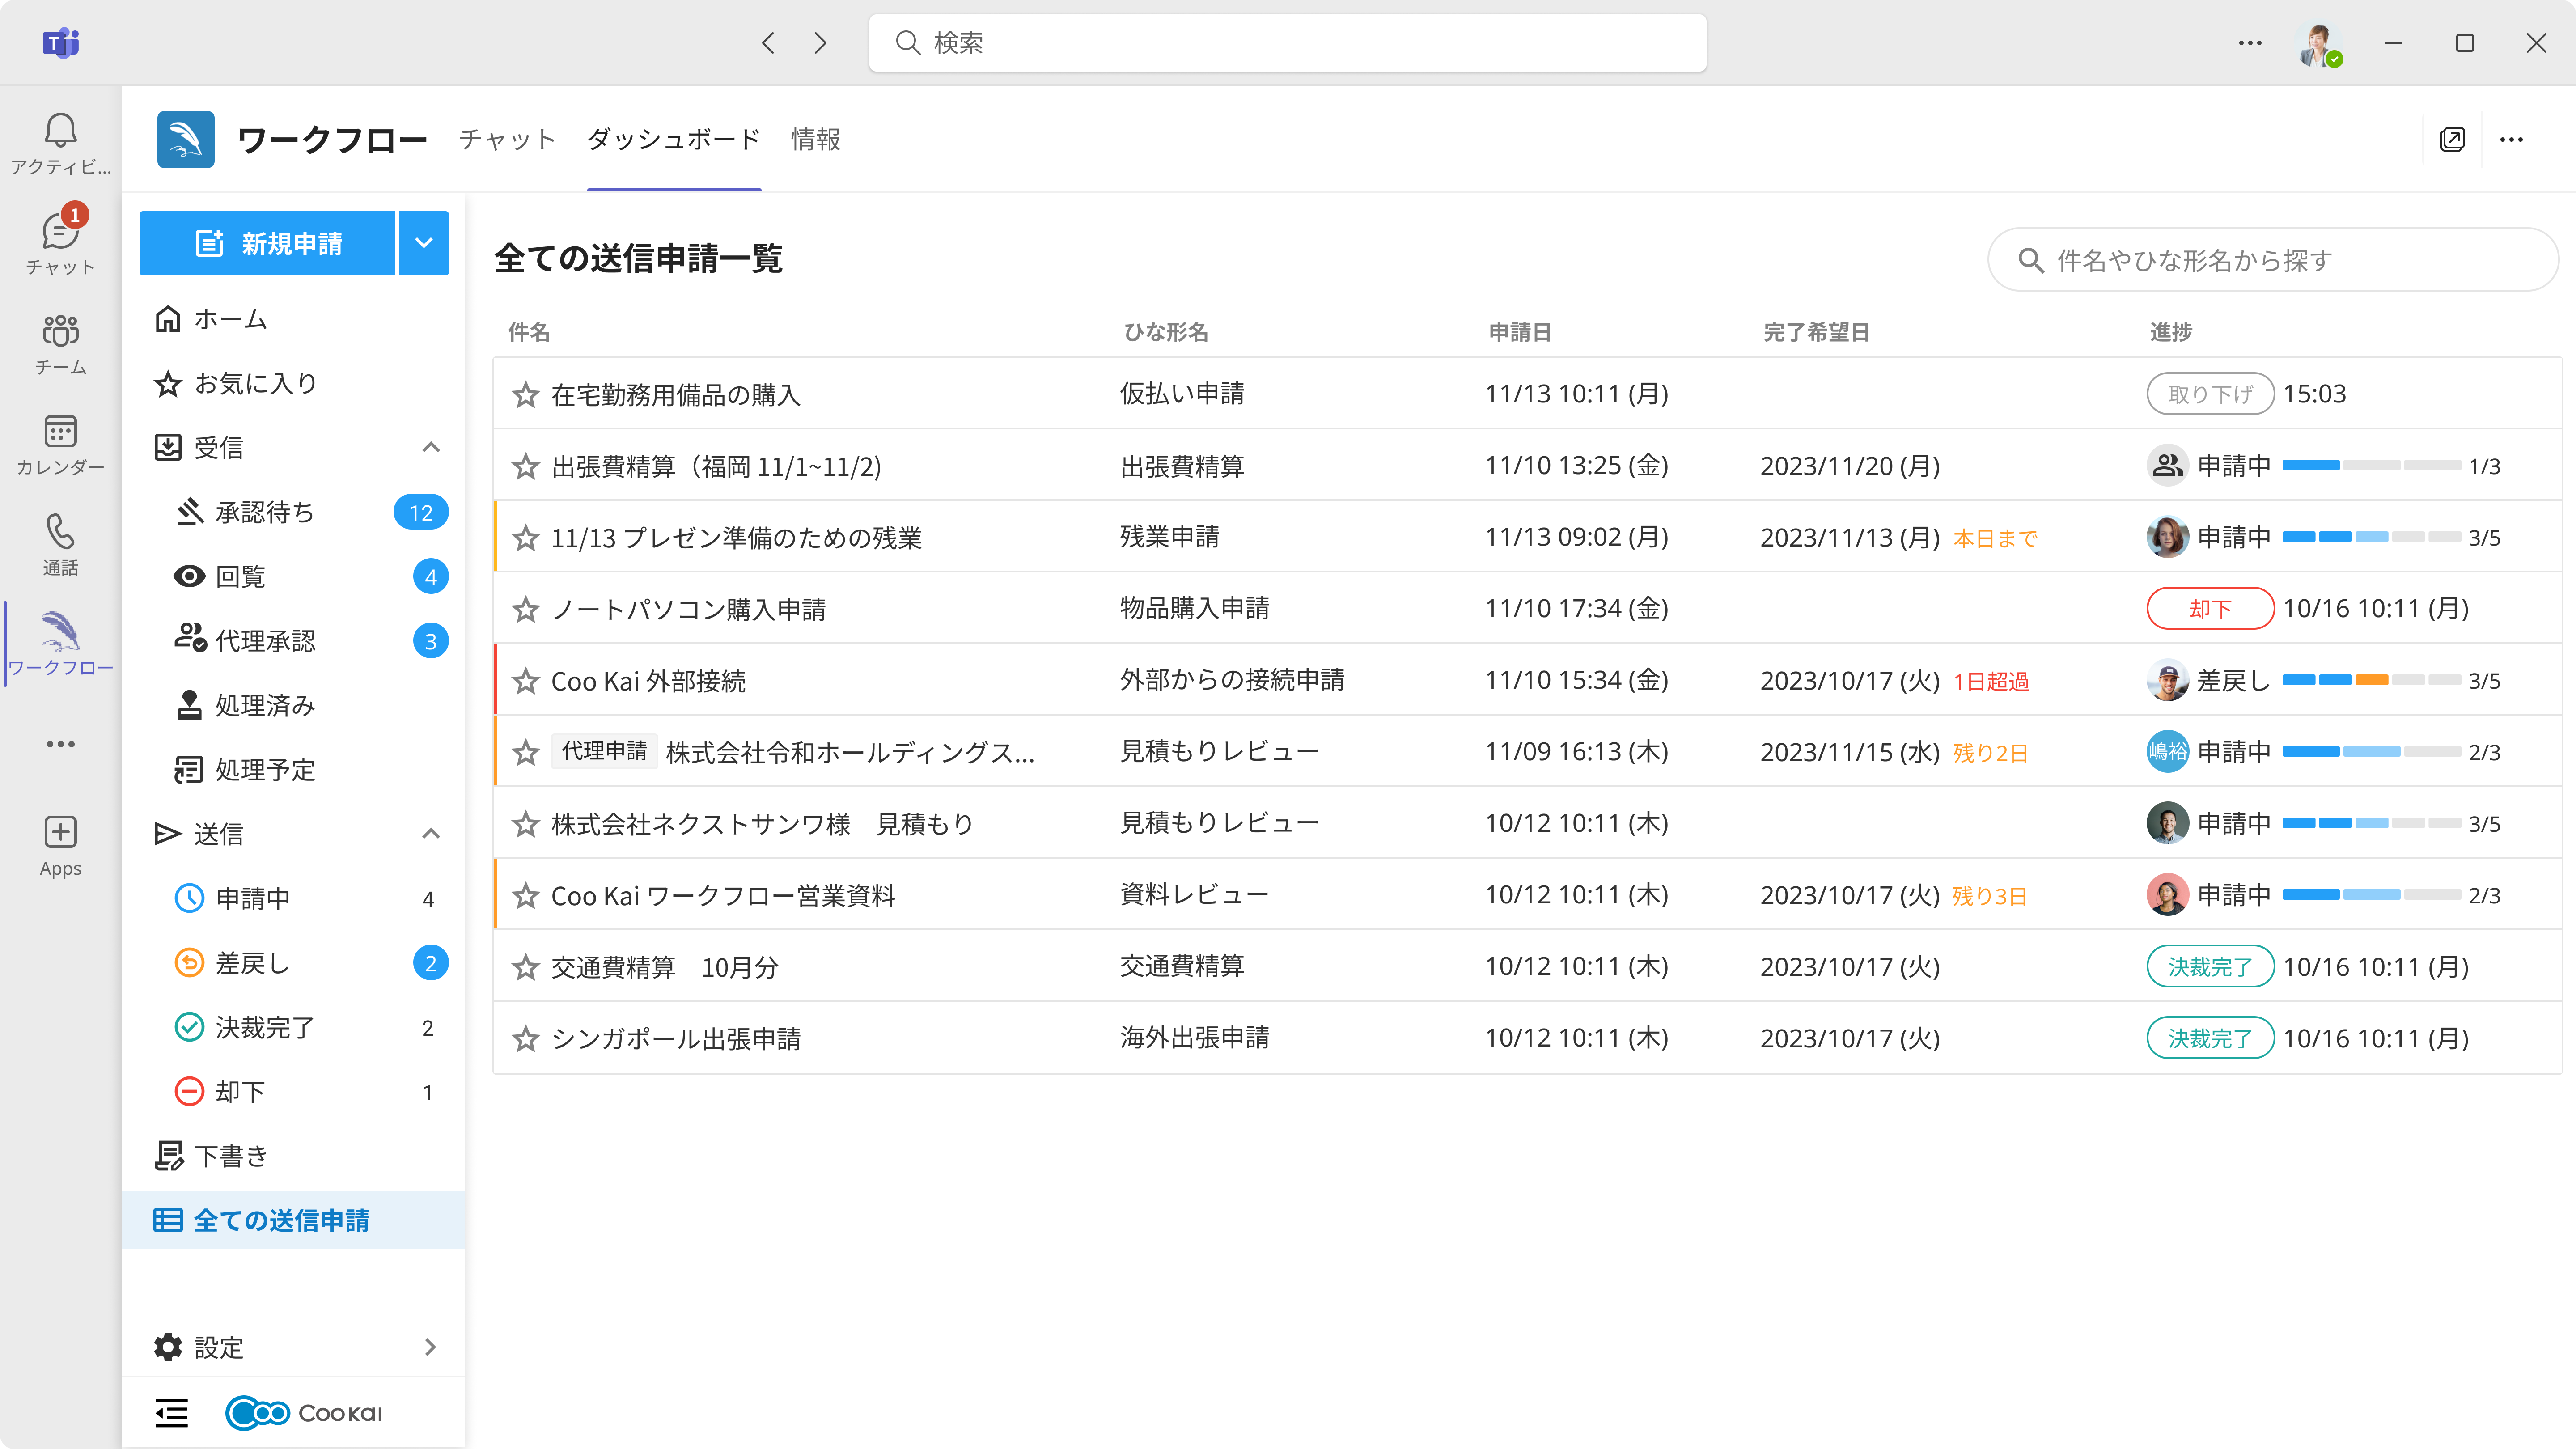The height and width of the screenshot is (1449, 2576).
Task: Star the 在宅勤務用備品の購入 request as favorite
Action: 525,395
